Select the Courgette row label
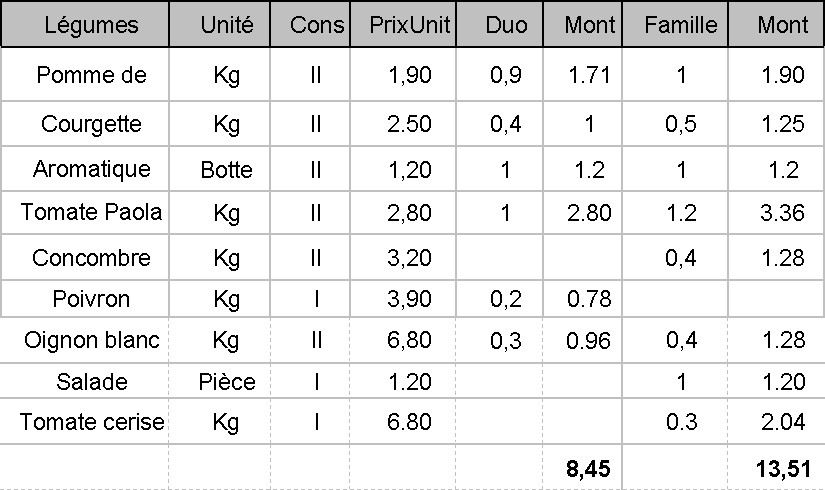 (91, 125)
